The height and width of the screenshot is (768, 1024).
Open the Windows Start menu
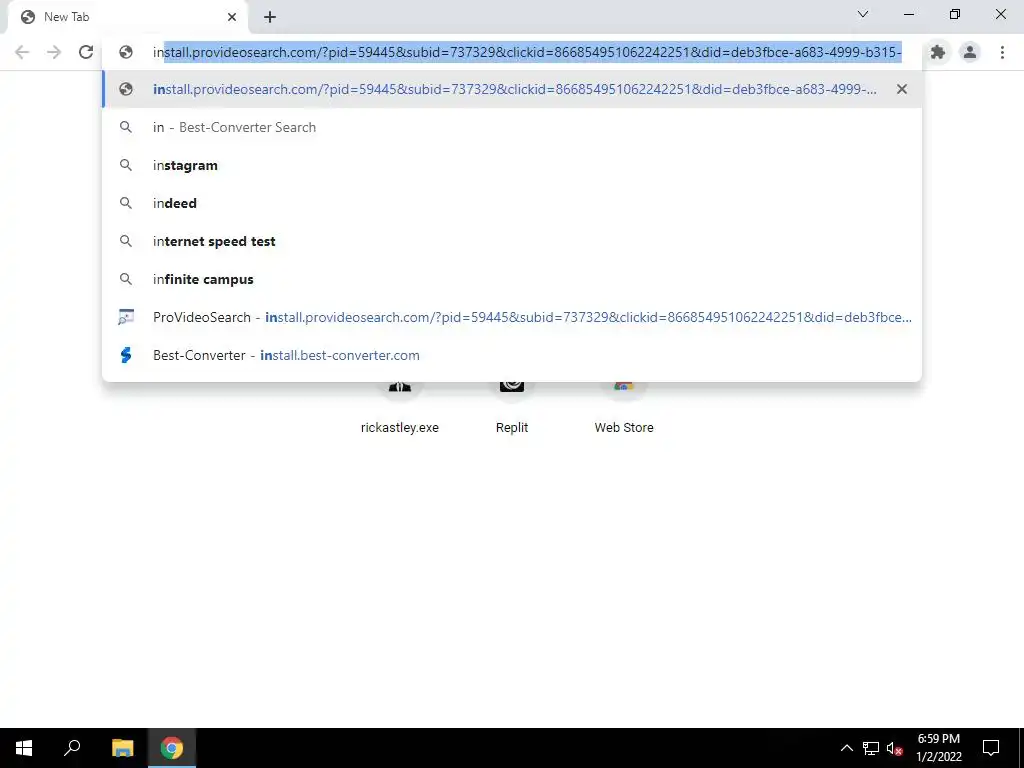[24, 748]
